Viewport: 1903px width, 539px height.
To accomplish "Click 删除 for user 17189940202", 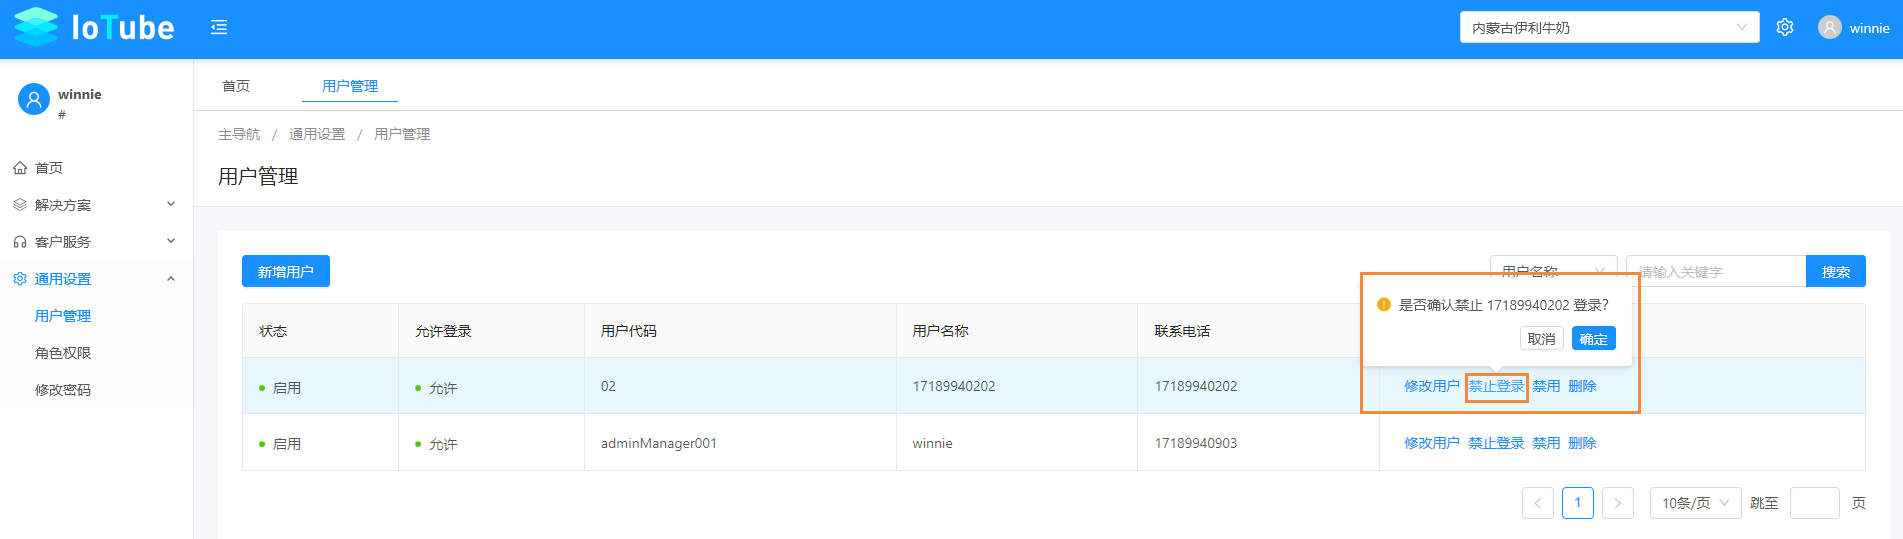I will pyautogui.click(x=1582, y=386).
